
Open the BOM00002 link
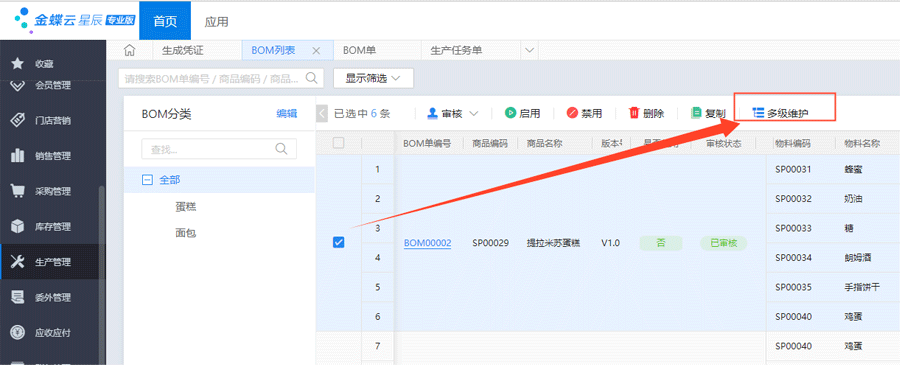pyautogui.click(x=428, y=243)
